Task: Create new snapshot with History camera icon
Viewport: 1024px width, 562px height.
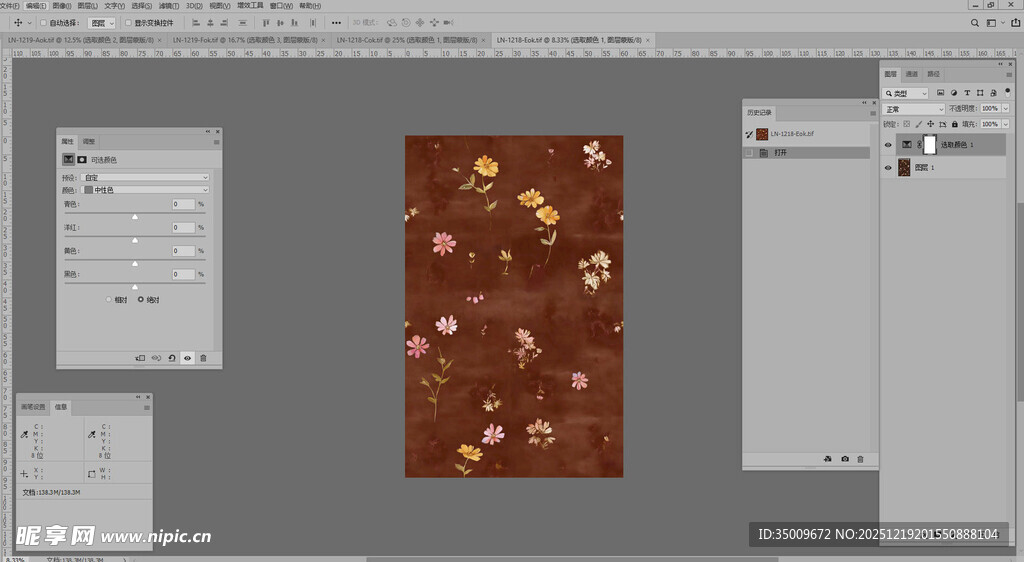Action: [x=844, y=459]
